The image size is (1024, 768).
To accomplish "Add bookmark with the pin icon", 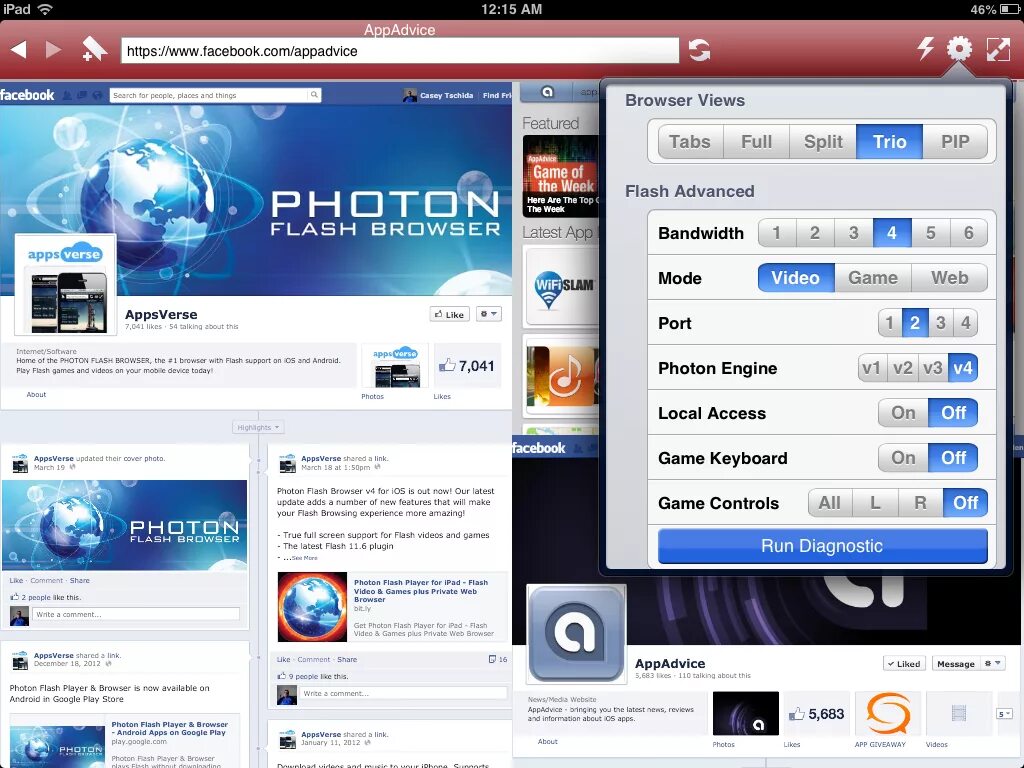I will [x=95, y=50].
